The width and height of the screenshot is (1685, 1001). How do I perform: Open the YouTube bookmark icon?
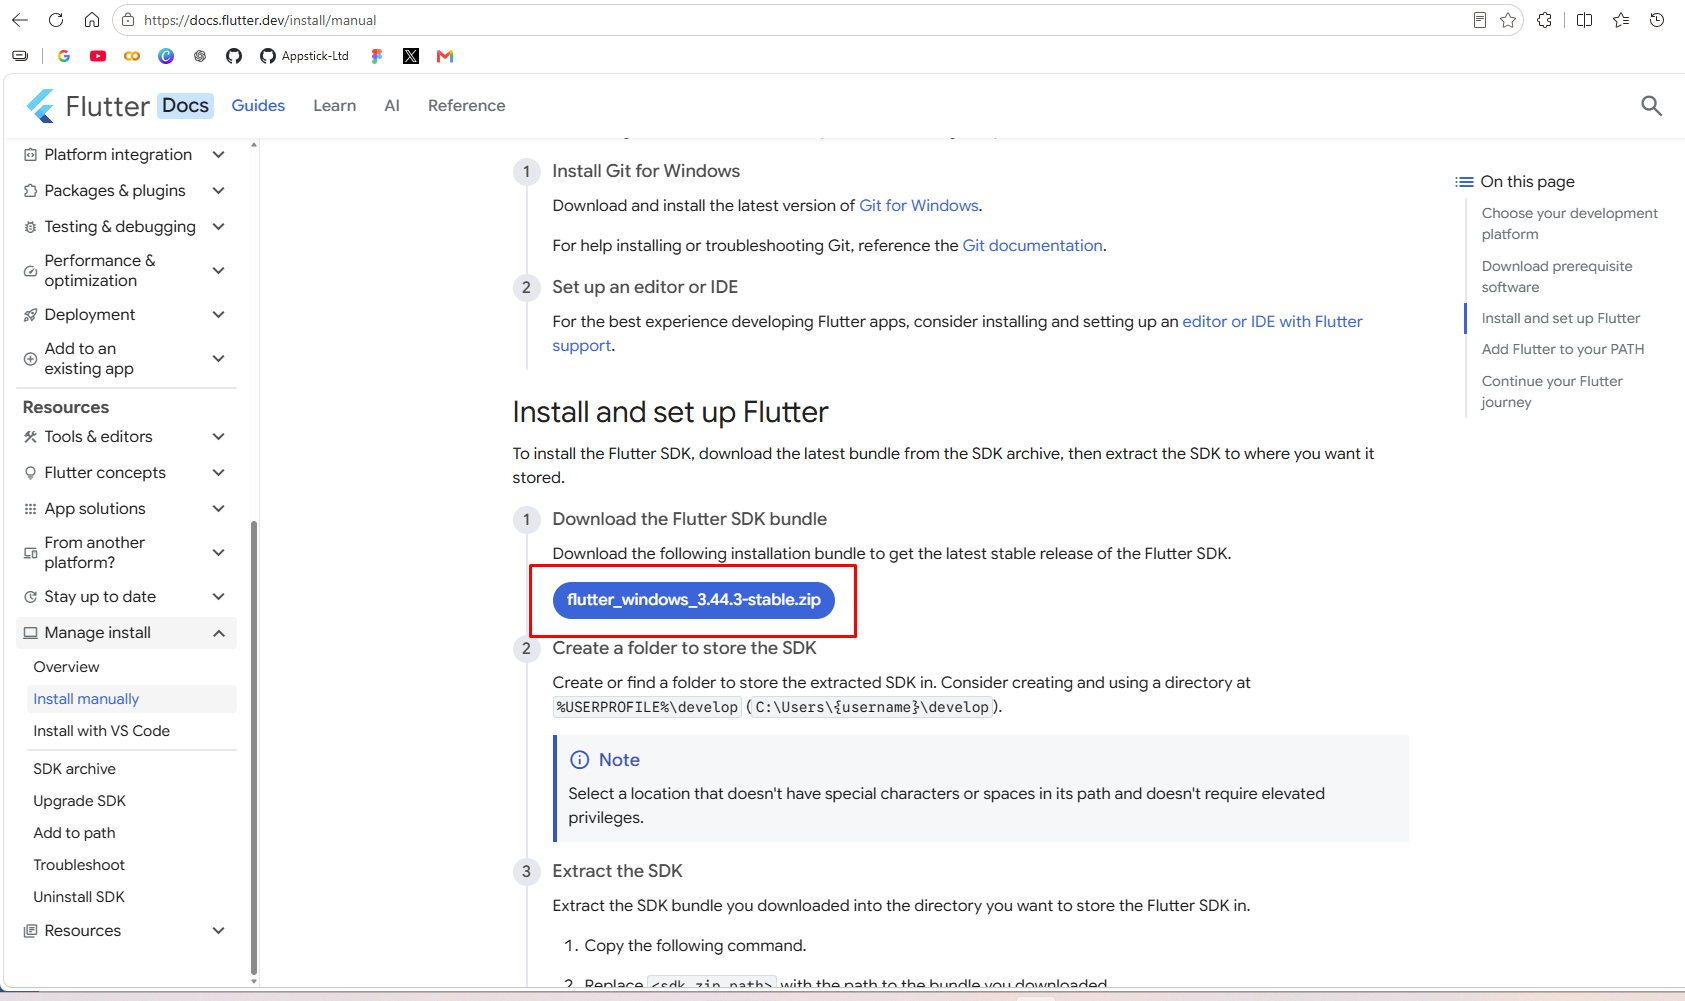point(98,56)
